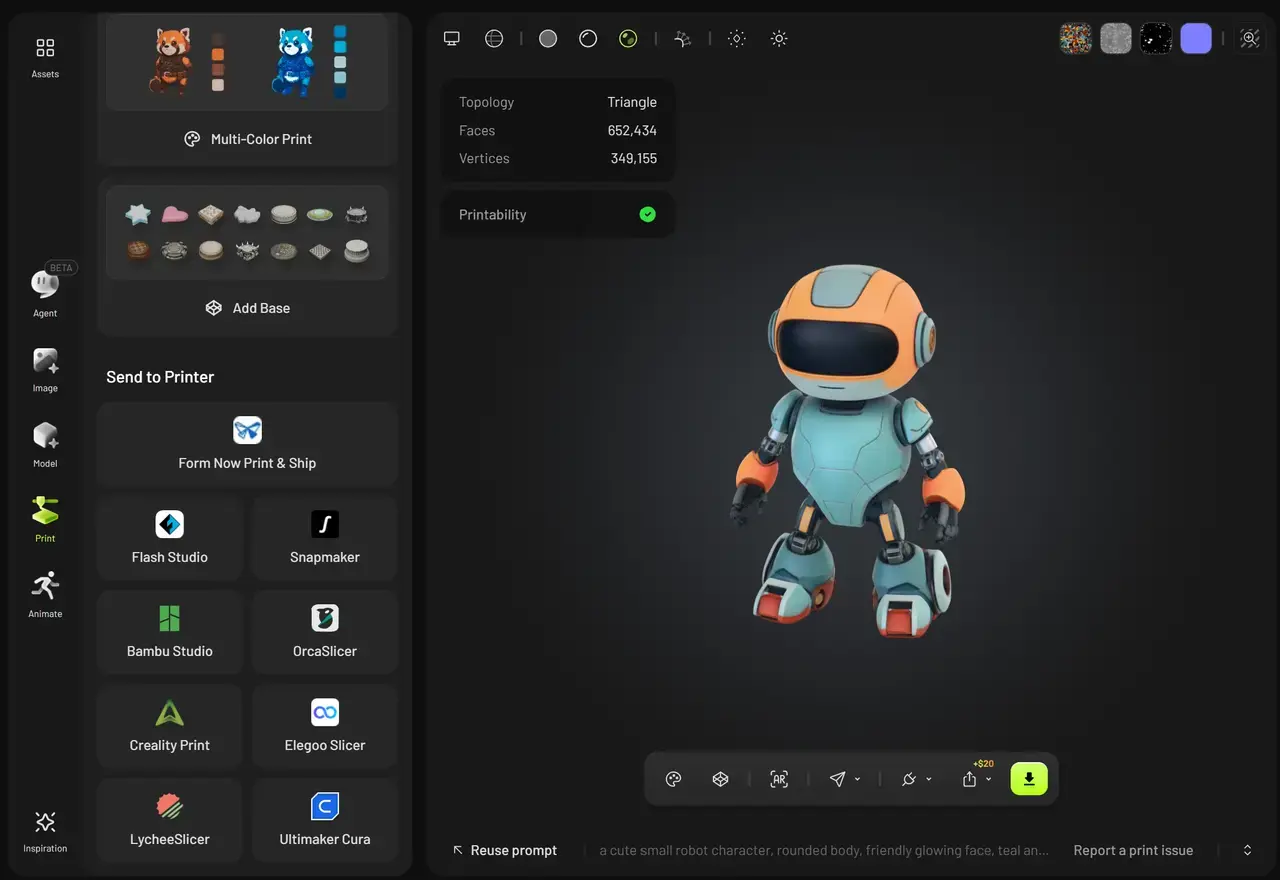Open the Animate section

(45, 595)
